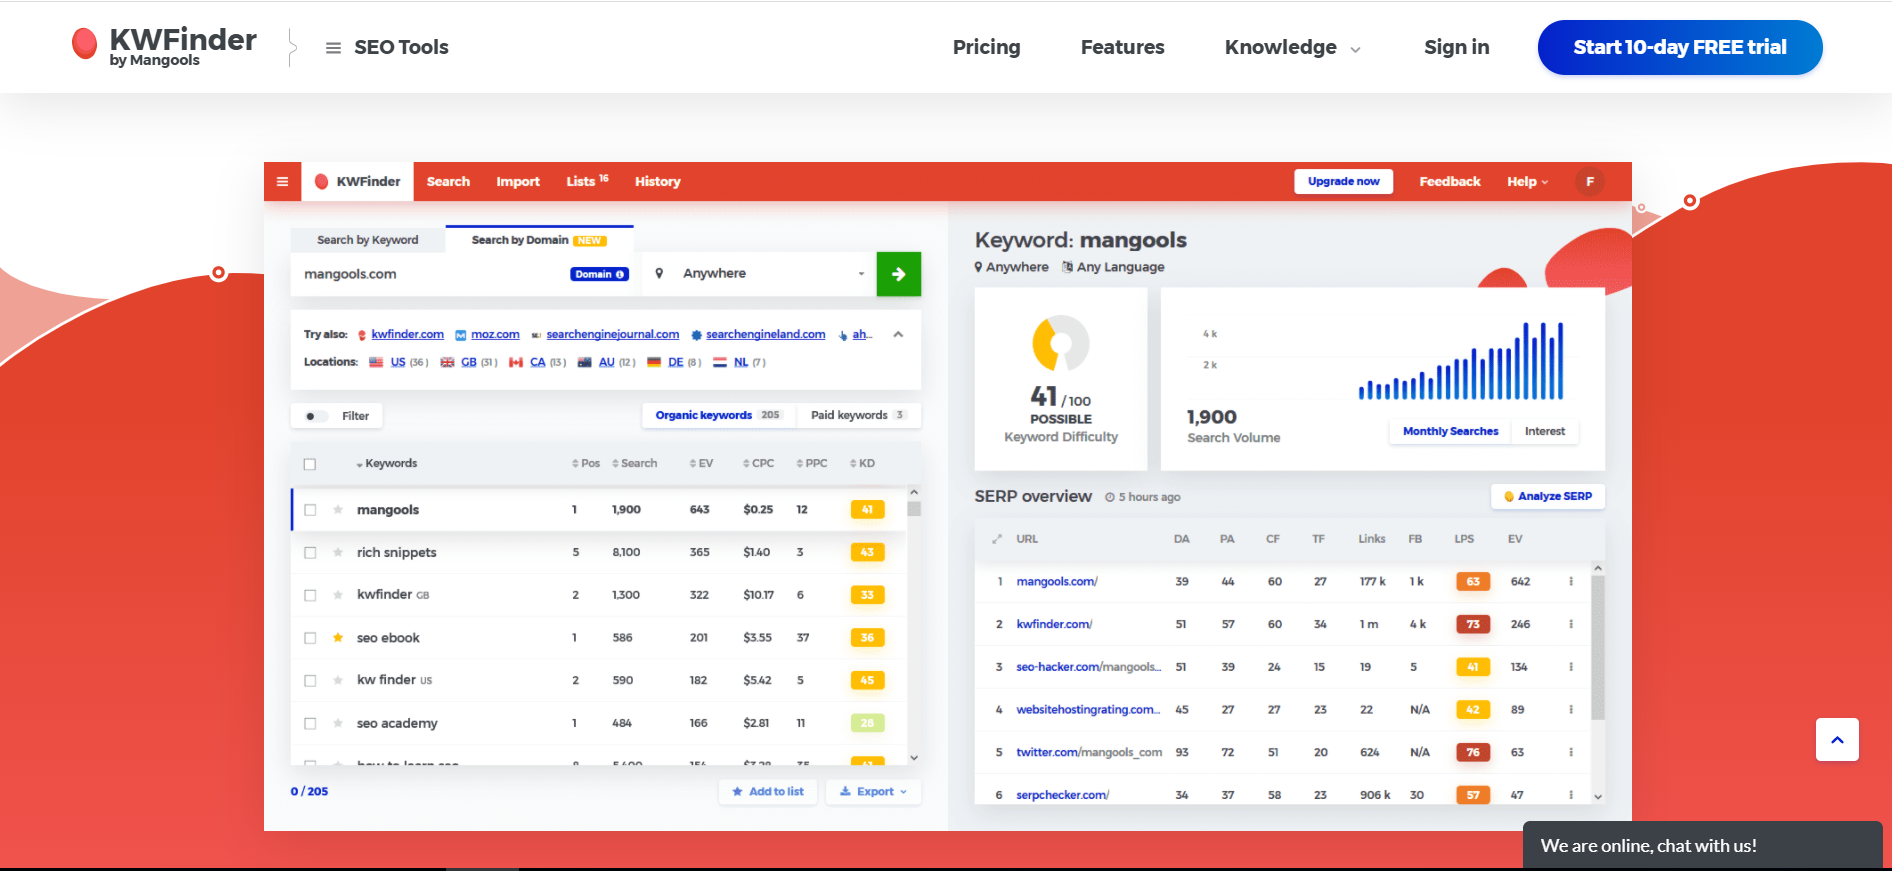Check the kw finder keyword checkbox
This screenshot has width=1892, height=871.
[310, 680]
